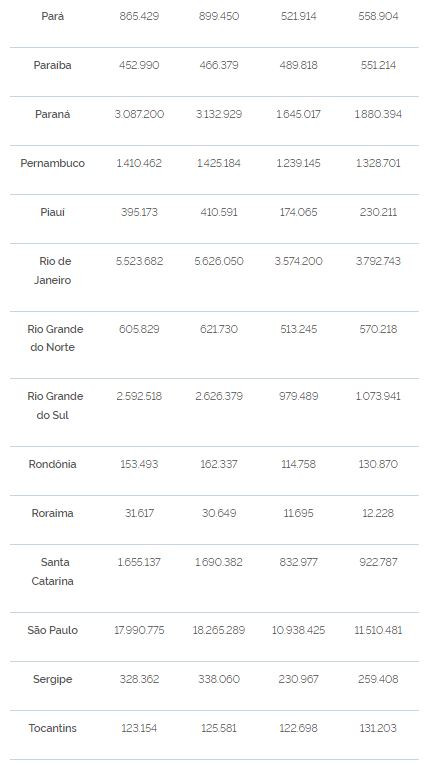Click the Paraíba row label
This screenshot has width=424, height=765.
(52, 65)
